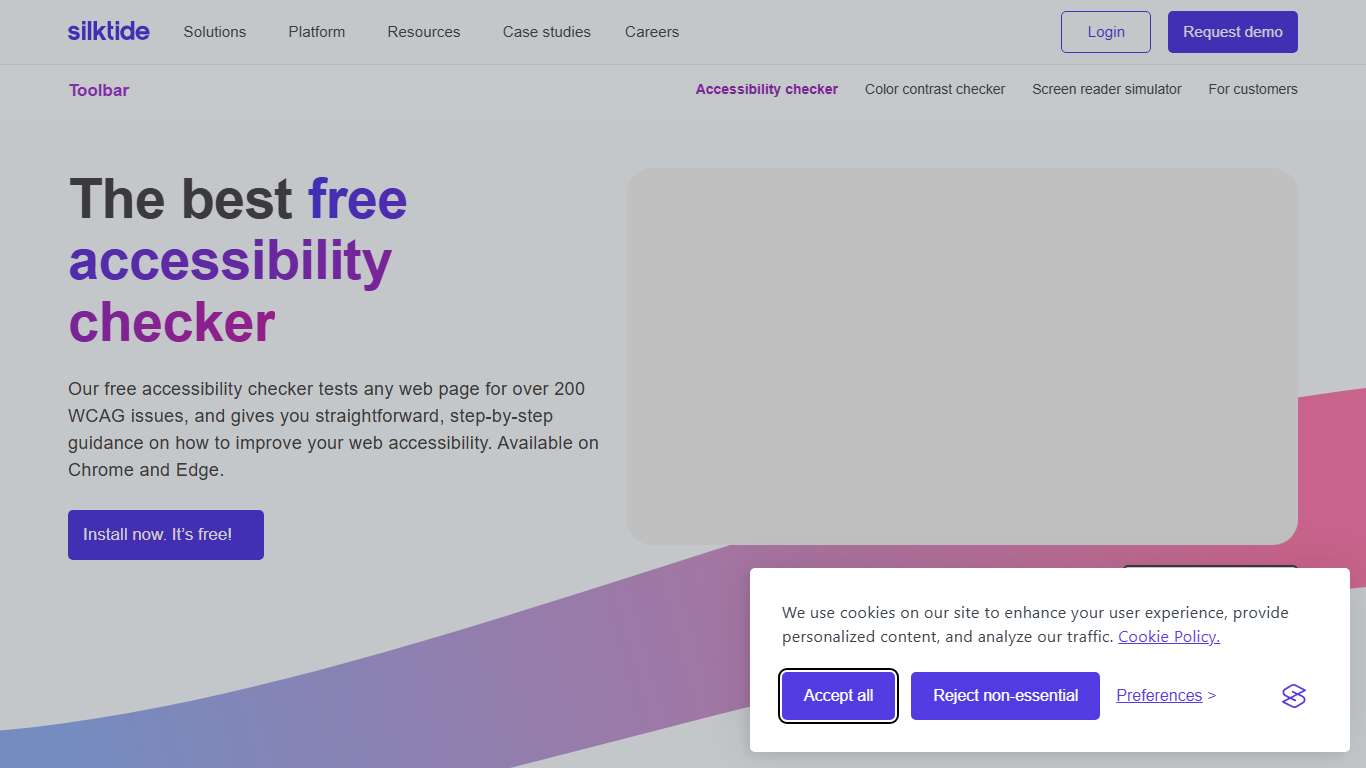Accept all cookies
Viewport: 1366px width, 768px height.
838,695
